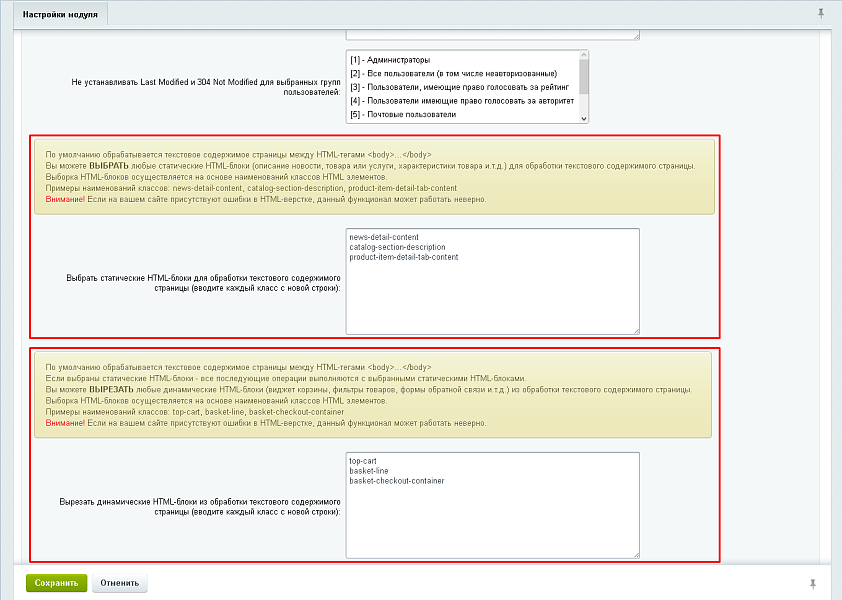Viewport: 842px width, 600px height.
Task: Choose the "[3]" rating voters group option
Action: click(460, 87)
